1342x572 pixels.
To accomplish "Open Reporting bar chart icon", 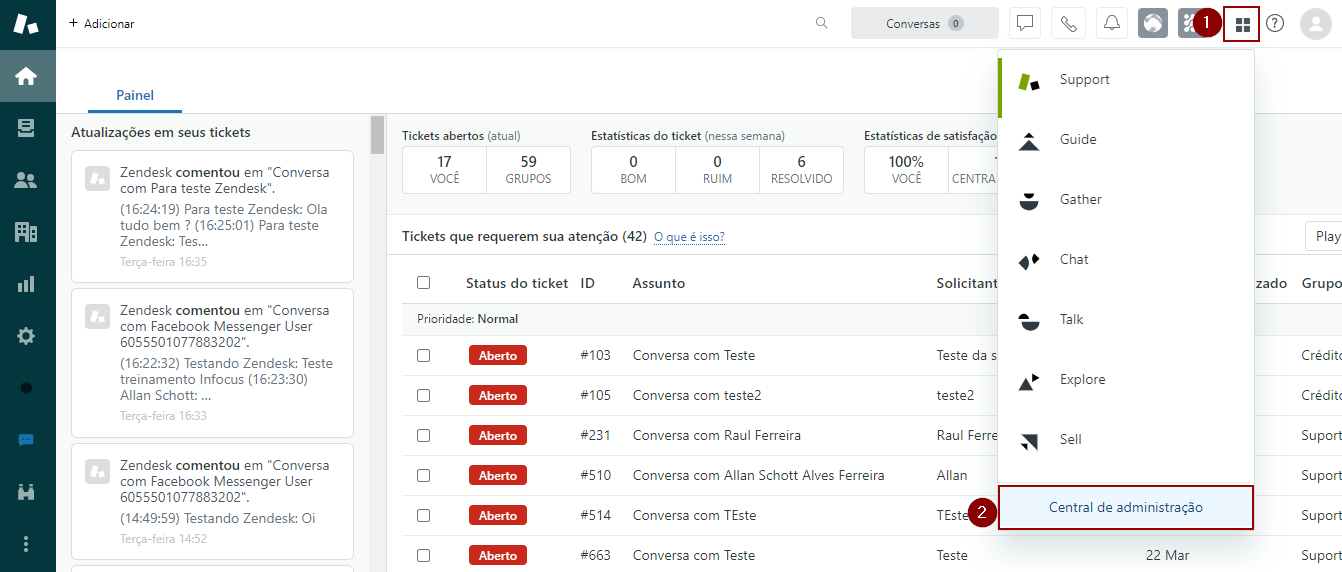I will point(27,284).
